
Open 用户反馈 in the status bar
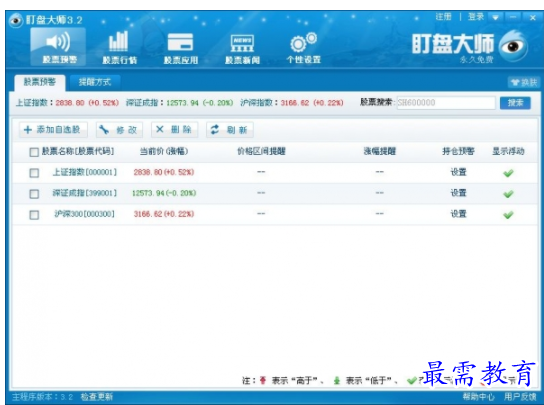(x=520, y=397)
